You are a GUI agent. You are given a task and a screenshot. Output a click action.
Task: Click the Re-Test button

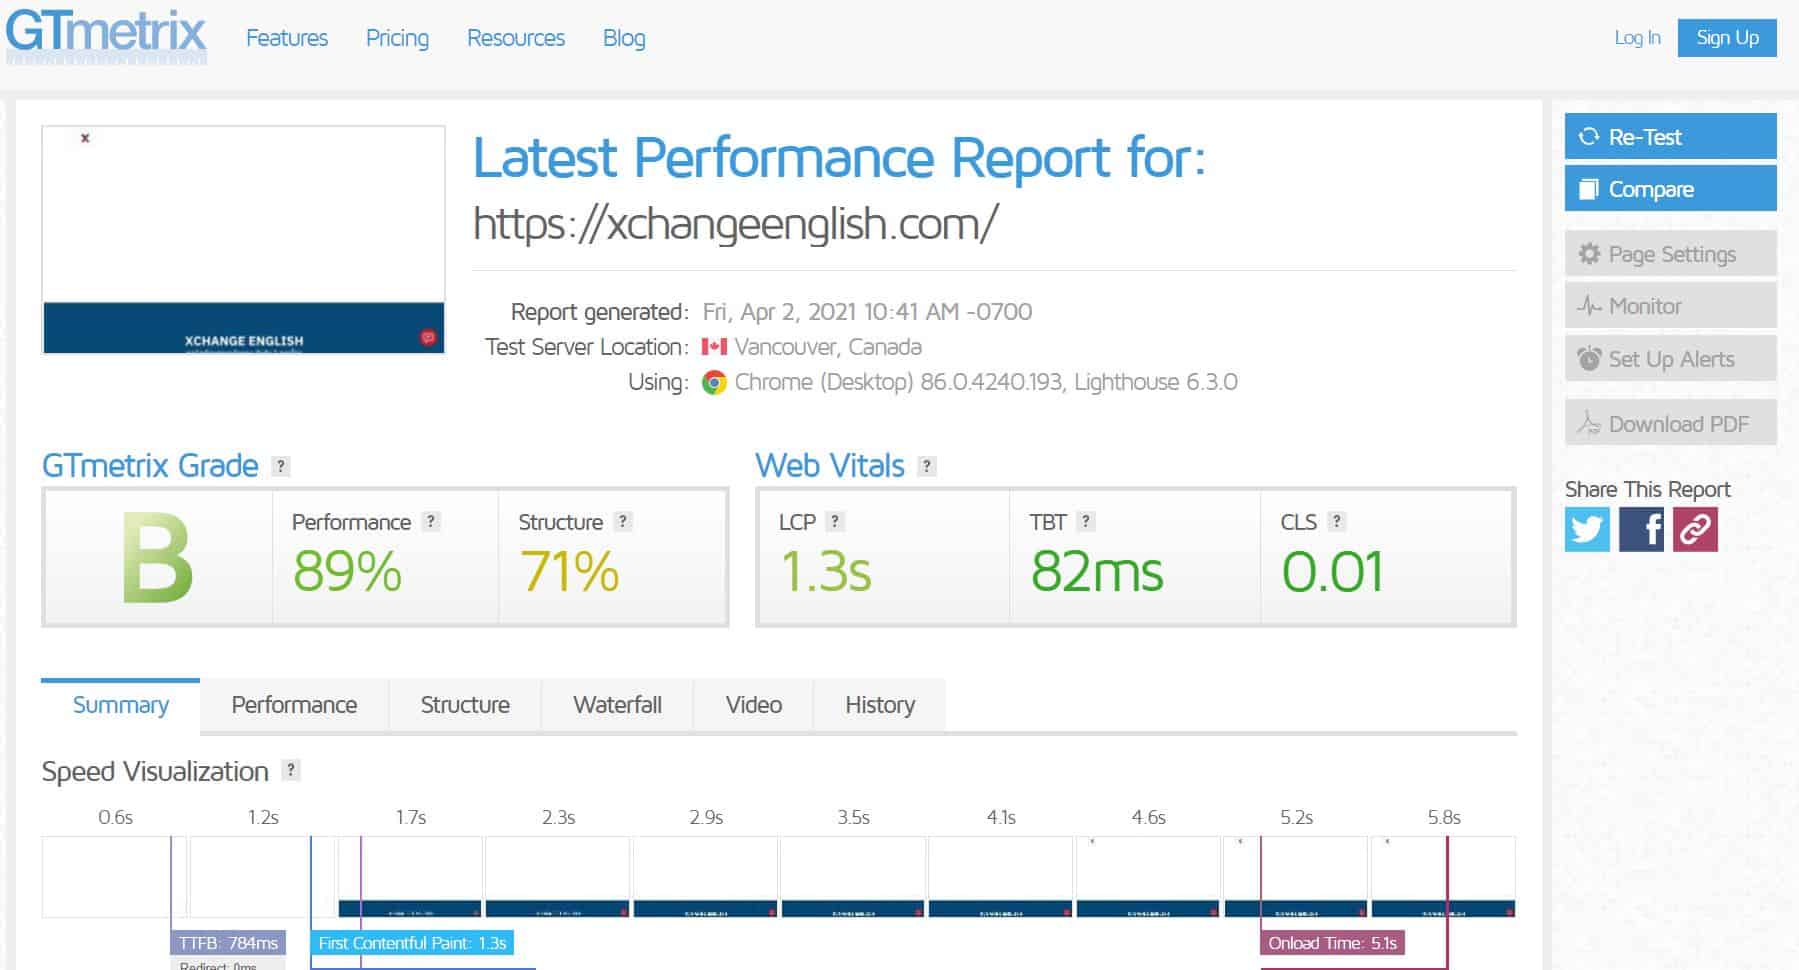1670,136
